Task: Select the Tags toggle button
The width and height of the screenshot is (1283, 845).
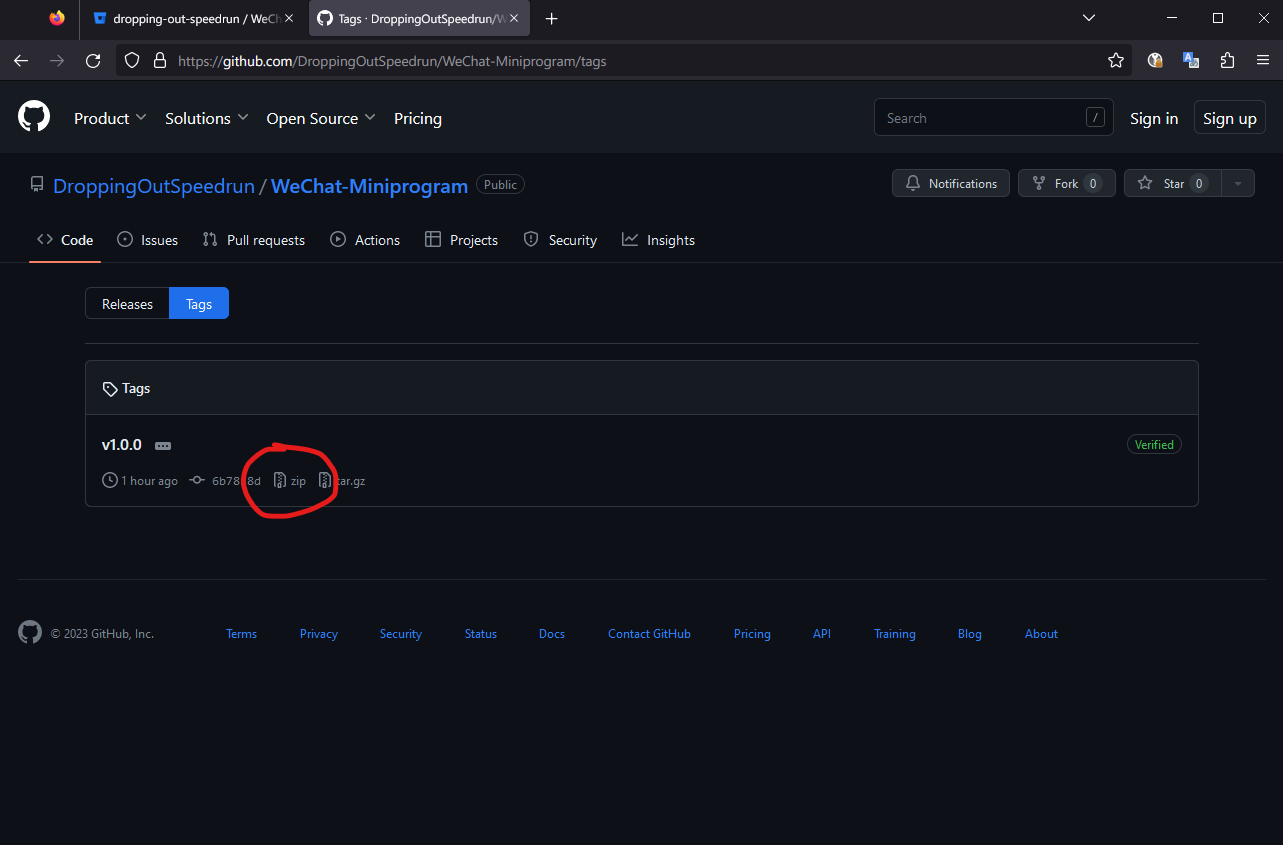Action: point(199,304)
